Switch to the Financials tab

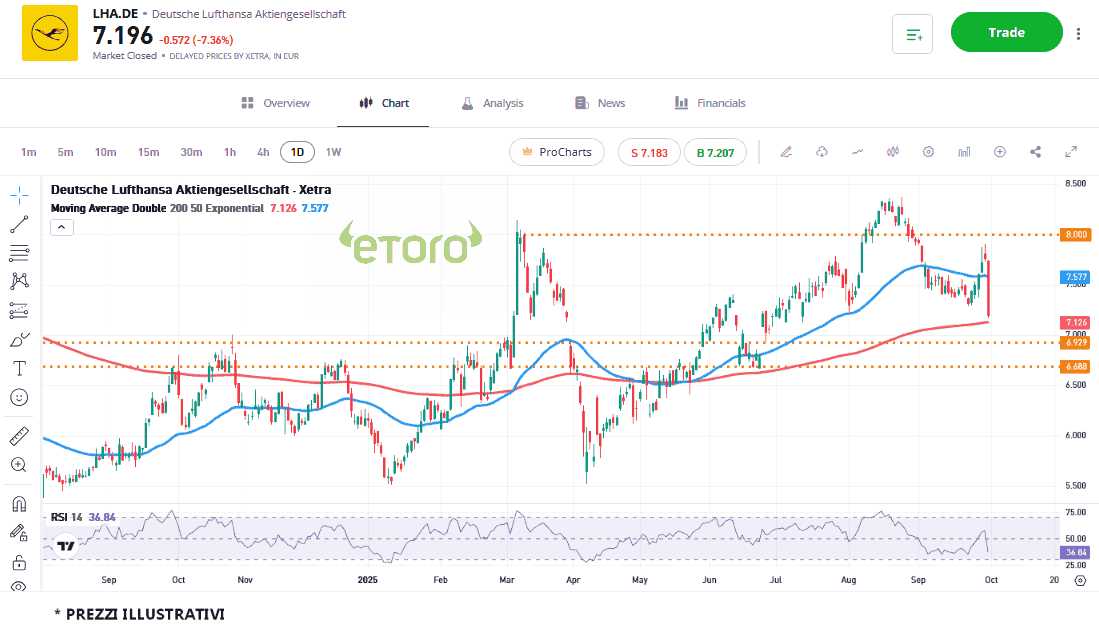point(710,103)
